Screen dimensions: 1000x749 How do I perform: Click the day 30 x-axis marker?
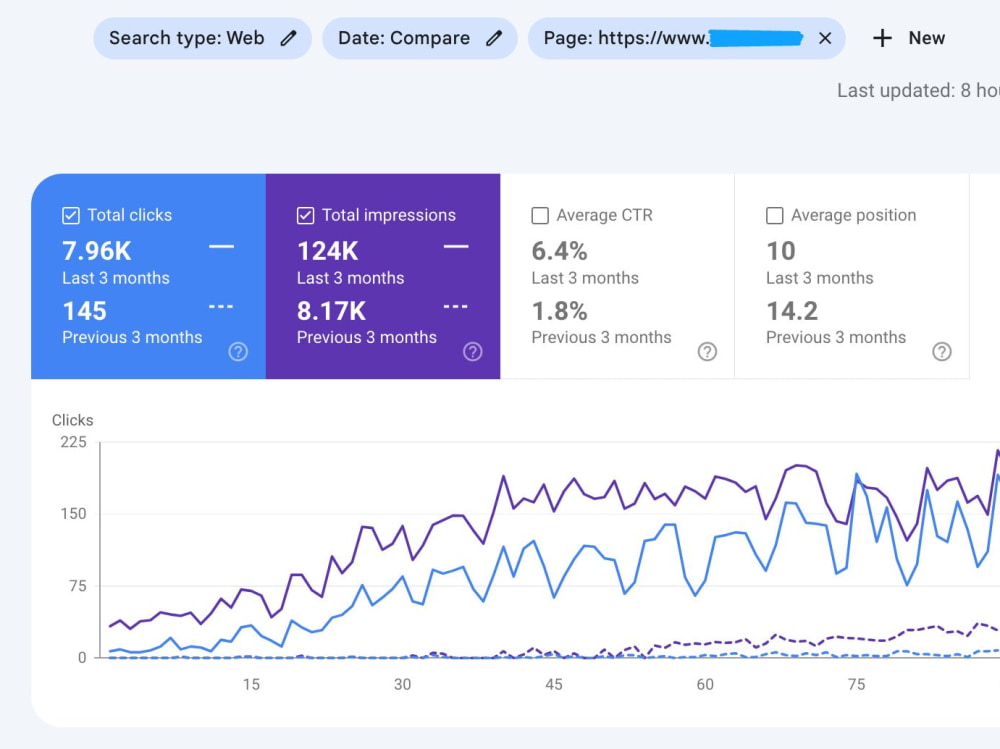pyautogui.click(x=402, y=685)
